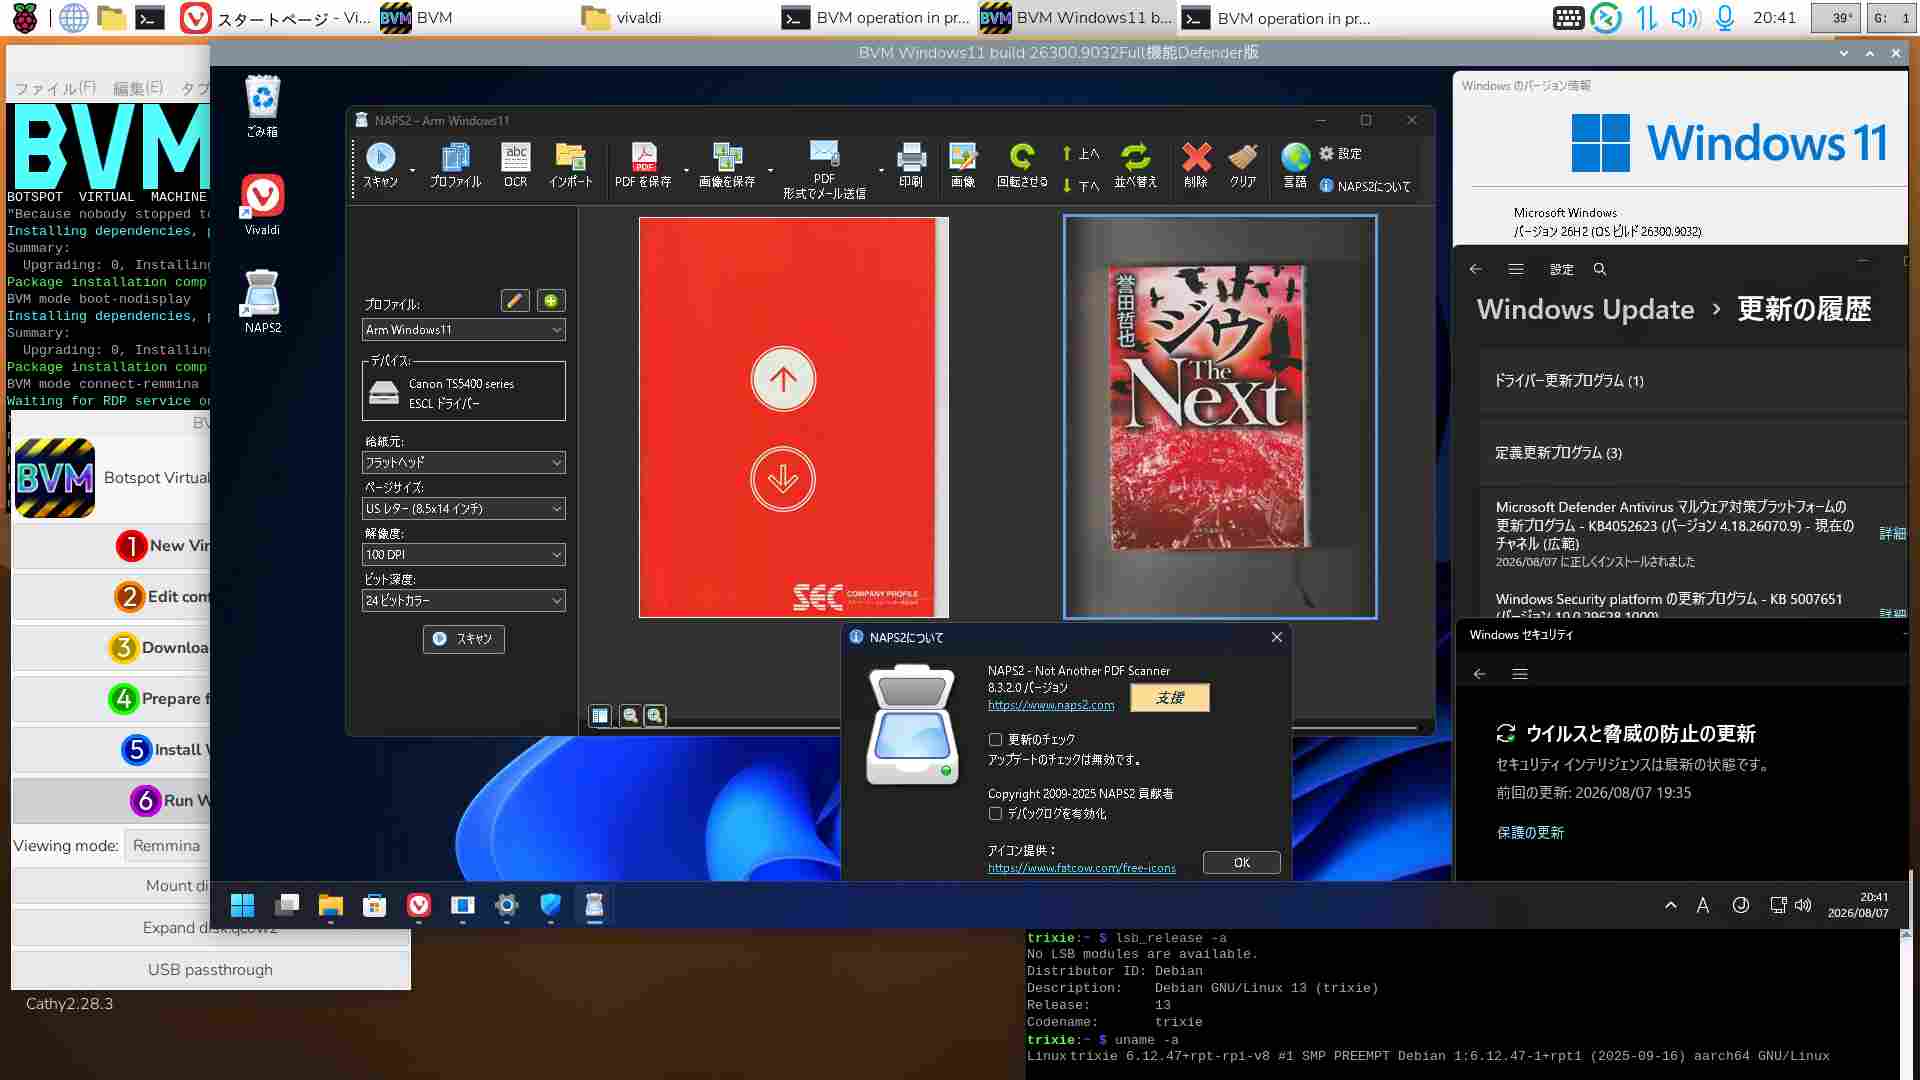Open the 編集(E) menu
1920x1080 pixels.
pyautogui.click(x=138, y=88)
